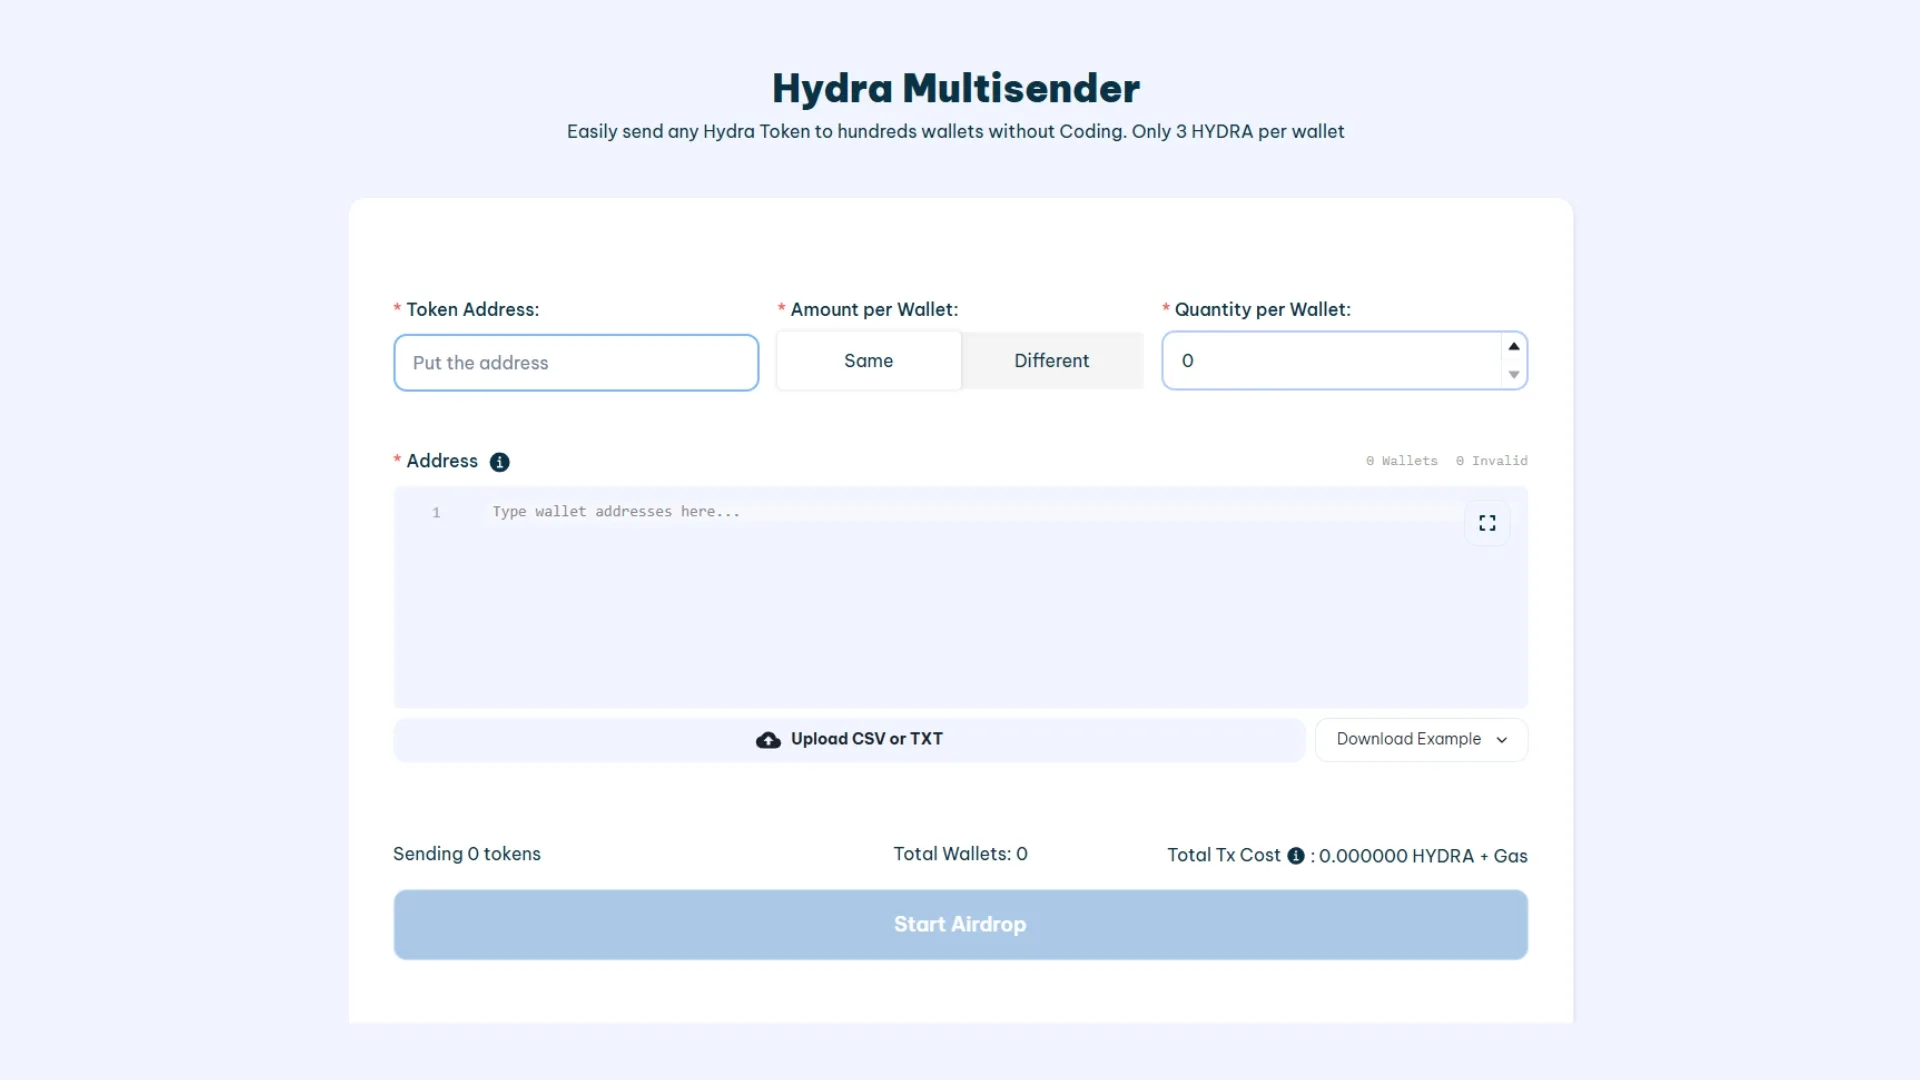Click the '0 Invalid' counter text

click(1491, 461)
